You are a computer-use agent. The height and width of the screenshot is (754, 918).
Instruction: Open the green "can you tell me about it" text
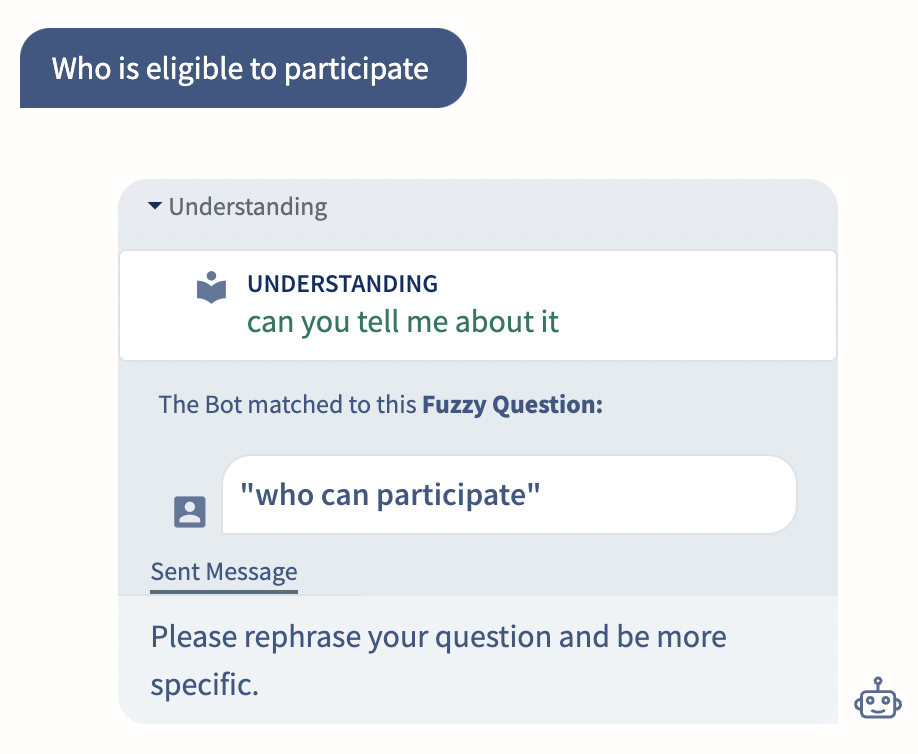(403, 321)
